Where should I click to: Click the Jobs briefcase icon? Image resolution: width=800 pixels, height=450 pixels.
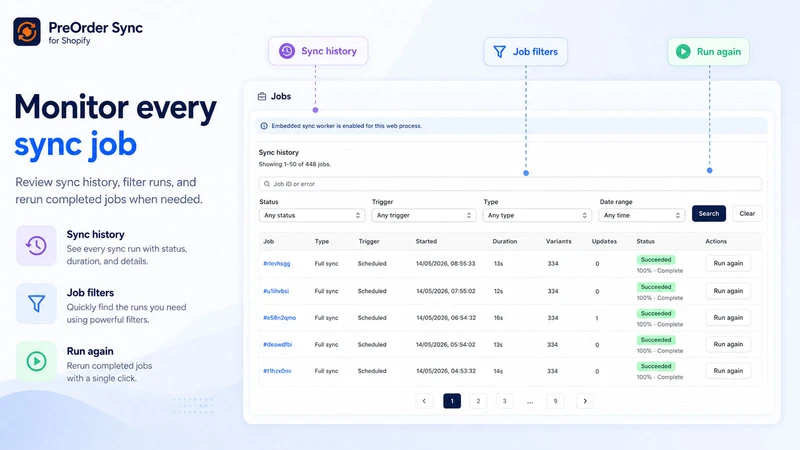click(x=262, y=96)
